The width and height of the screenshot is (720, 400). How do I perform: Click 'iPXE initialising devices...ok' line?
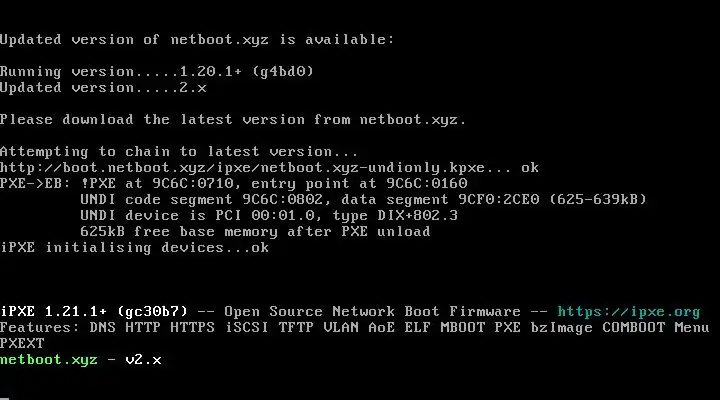pos(135,248)
